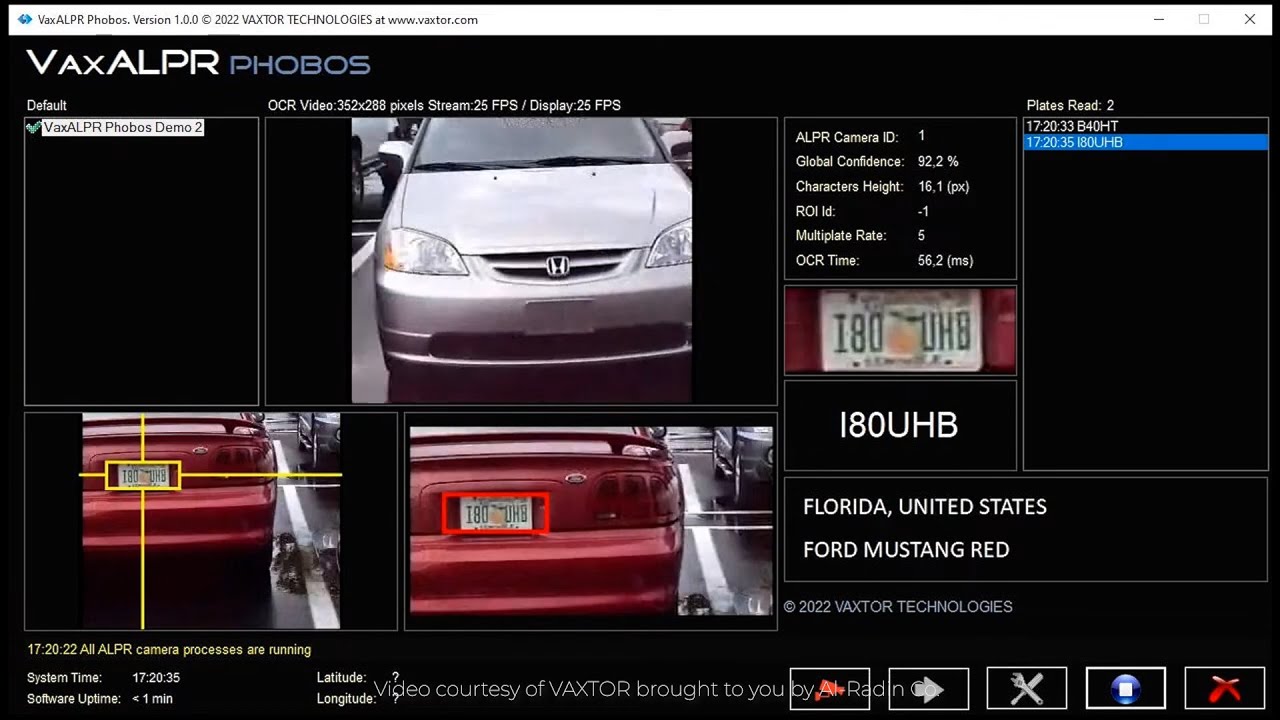Viewport: 1280px width, 720px height.
Task: Click the Global Confidence value 92,2 %
Action: click(x=938, y=161)
